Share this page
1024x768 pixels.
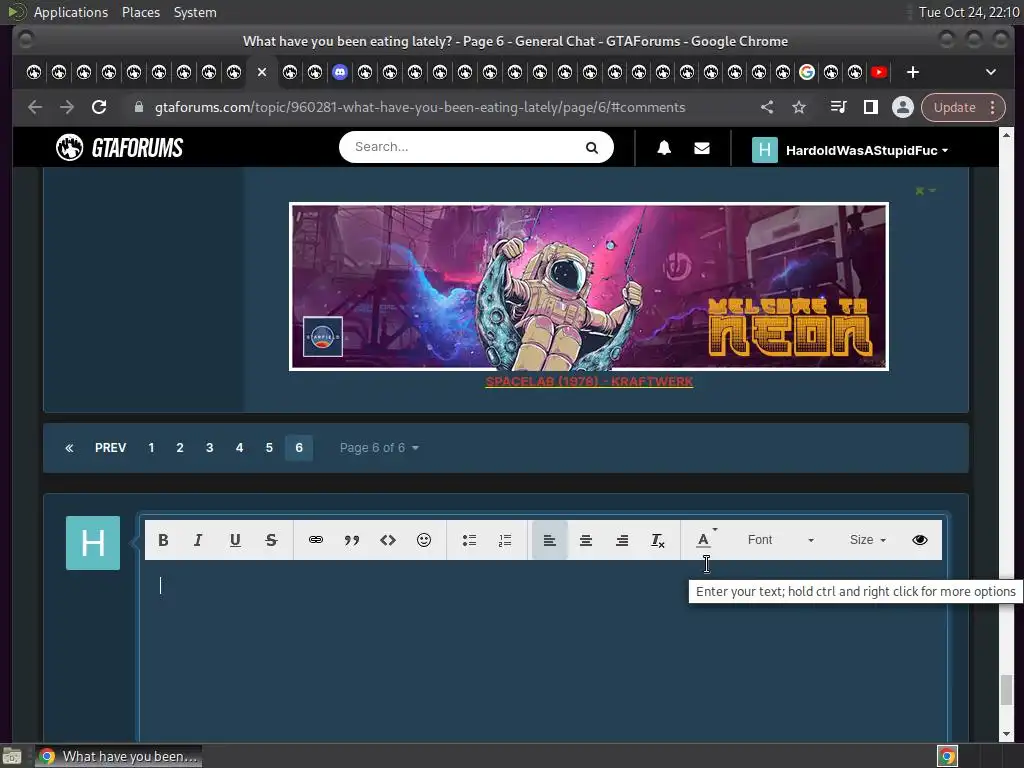[767, 107]
